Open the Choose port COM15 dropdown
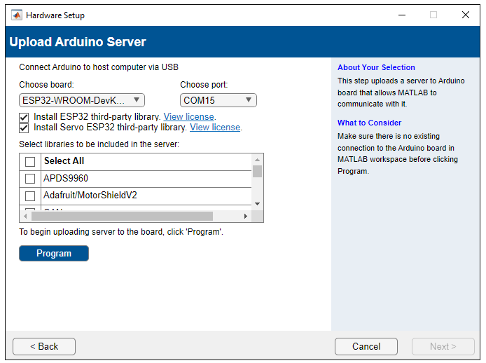This screenshot has width=486, height=363. click(218, 100)
